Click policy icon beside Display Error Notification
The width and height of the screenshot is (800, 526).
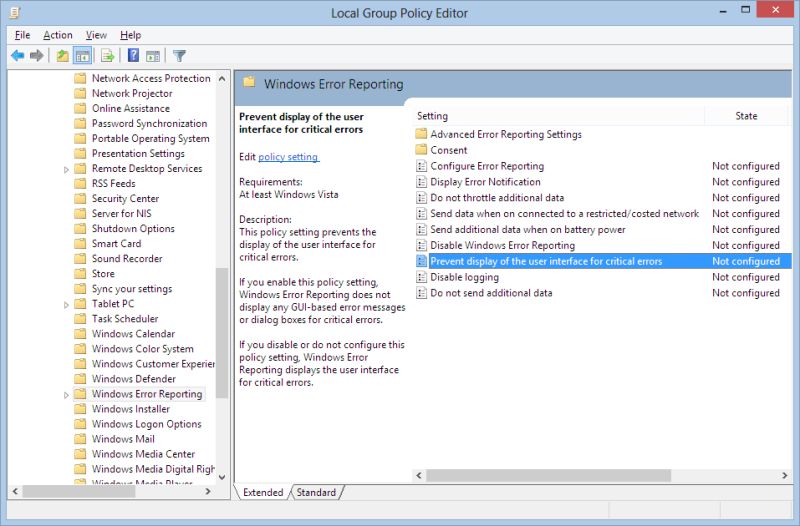pos(421,182)
